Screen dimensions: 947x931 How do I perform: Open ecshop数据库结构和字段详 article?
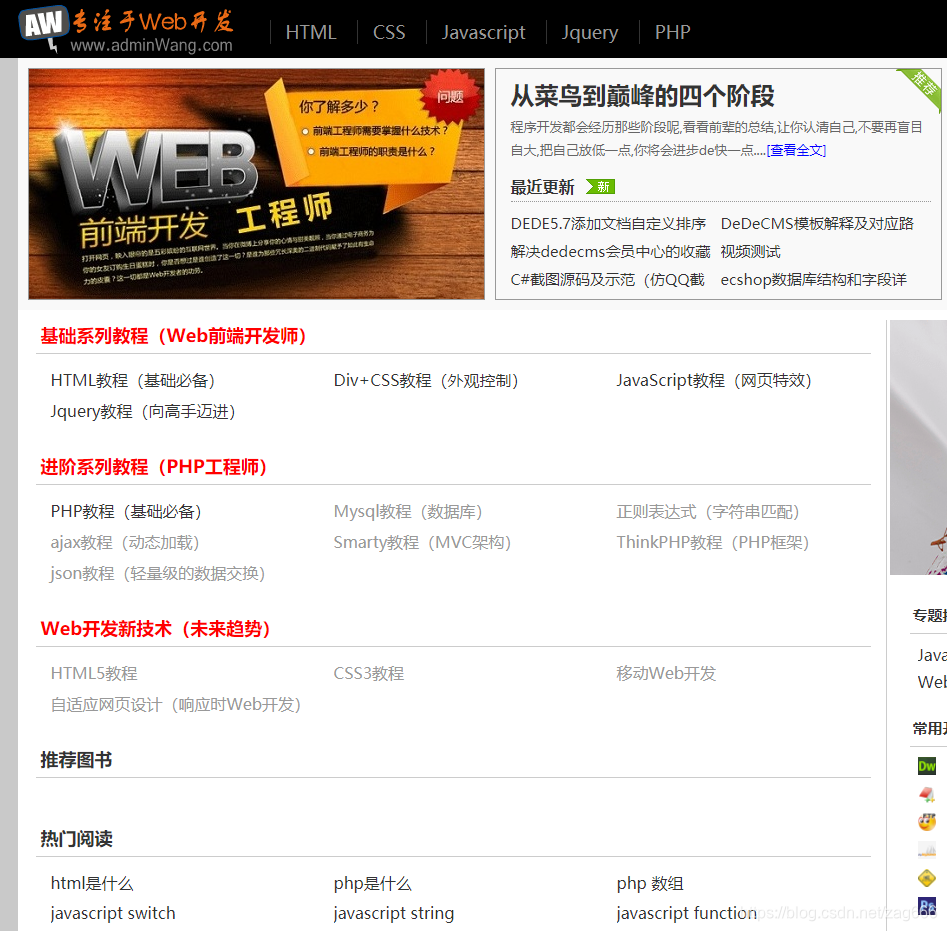click(814, 280)
